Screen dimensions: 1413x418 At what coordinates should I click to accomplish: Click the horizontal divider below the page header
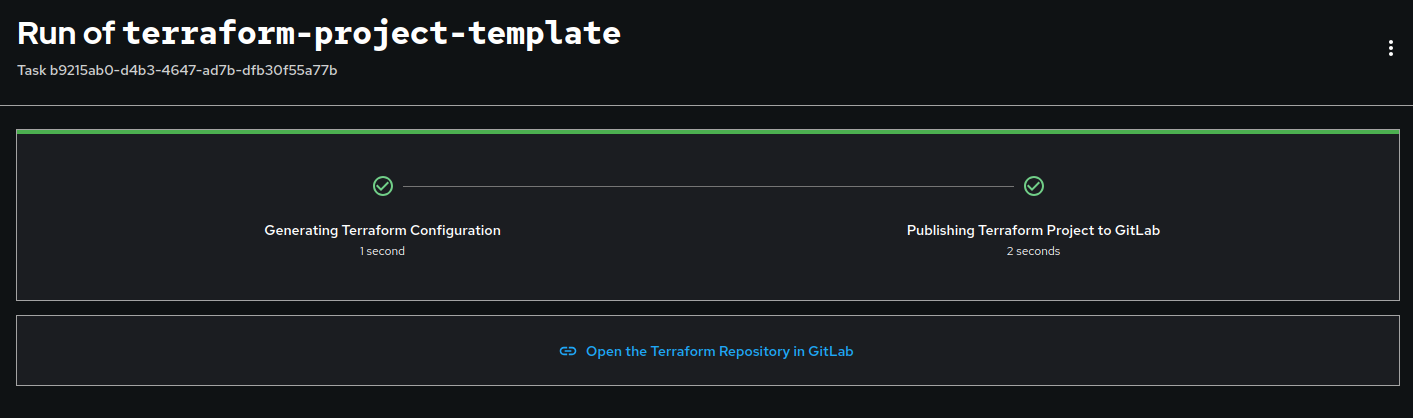(706, 105)
